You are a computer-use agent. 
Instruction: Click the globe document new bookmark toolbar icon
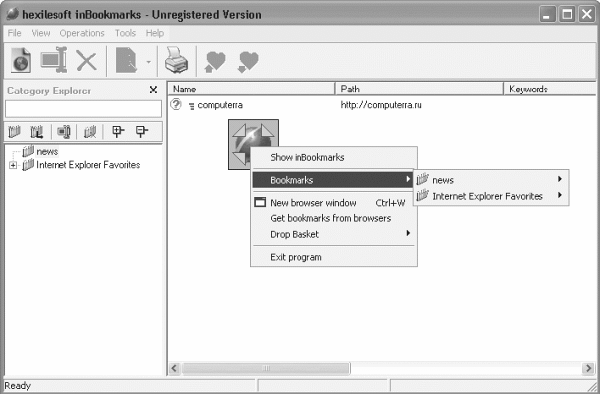[21, 60]
